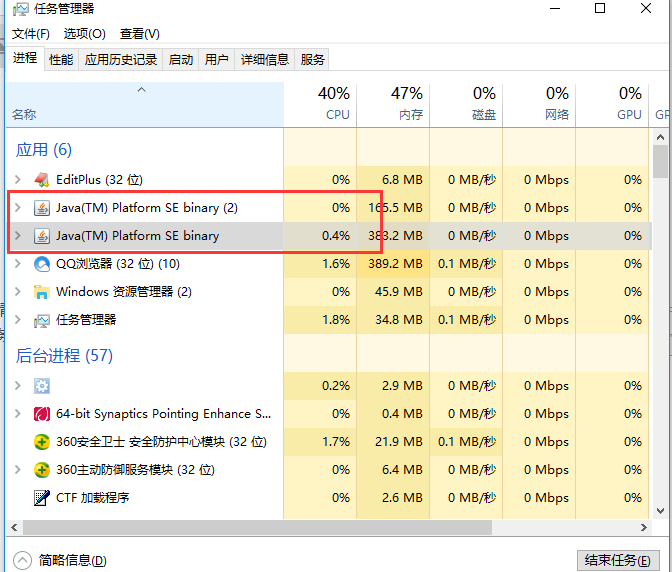Click the Java icon in the binary (2) row
The width and height of the screenshot is (672, 572).
click(x=42, y=208)
